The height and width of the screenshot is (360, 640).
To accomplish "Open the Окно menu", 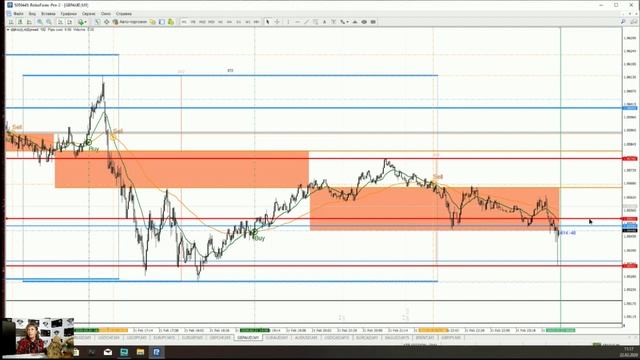I will pos(106,13).
